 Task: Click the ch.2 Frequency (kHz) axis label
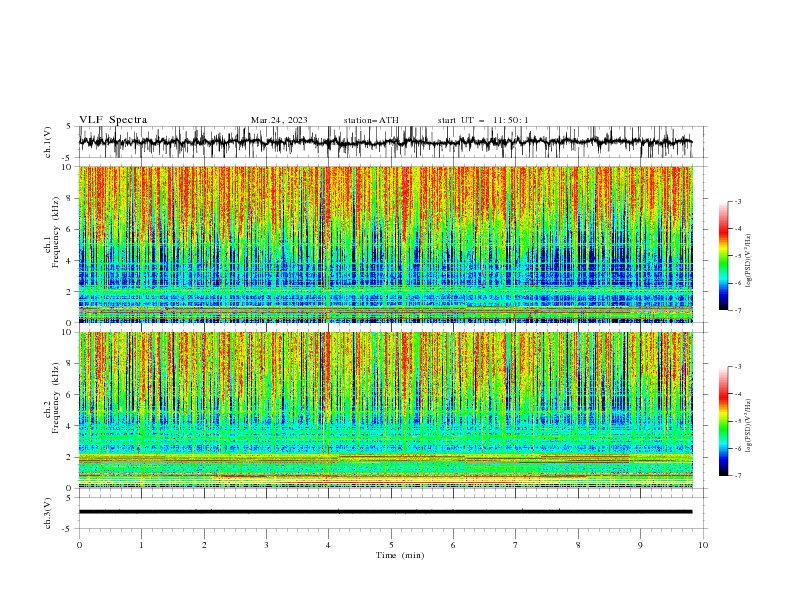click(54, 397)
